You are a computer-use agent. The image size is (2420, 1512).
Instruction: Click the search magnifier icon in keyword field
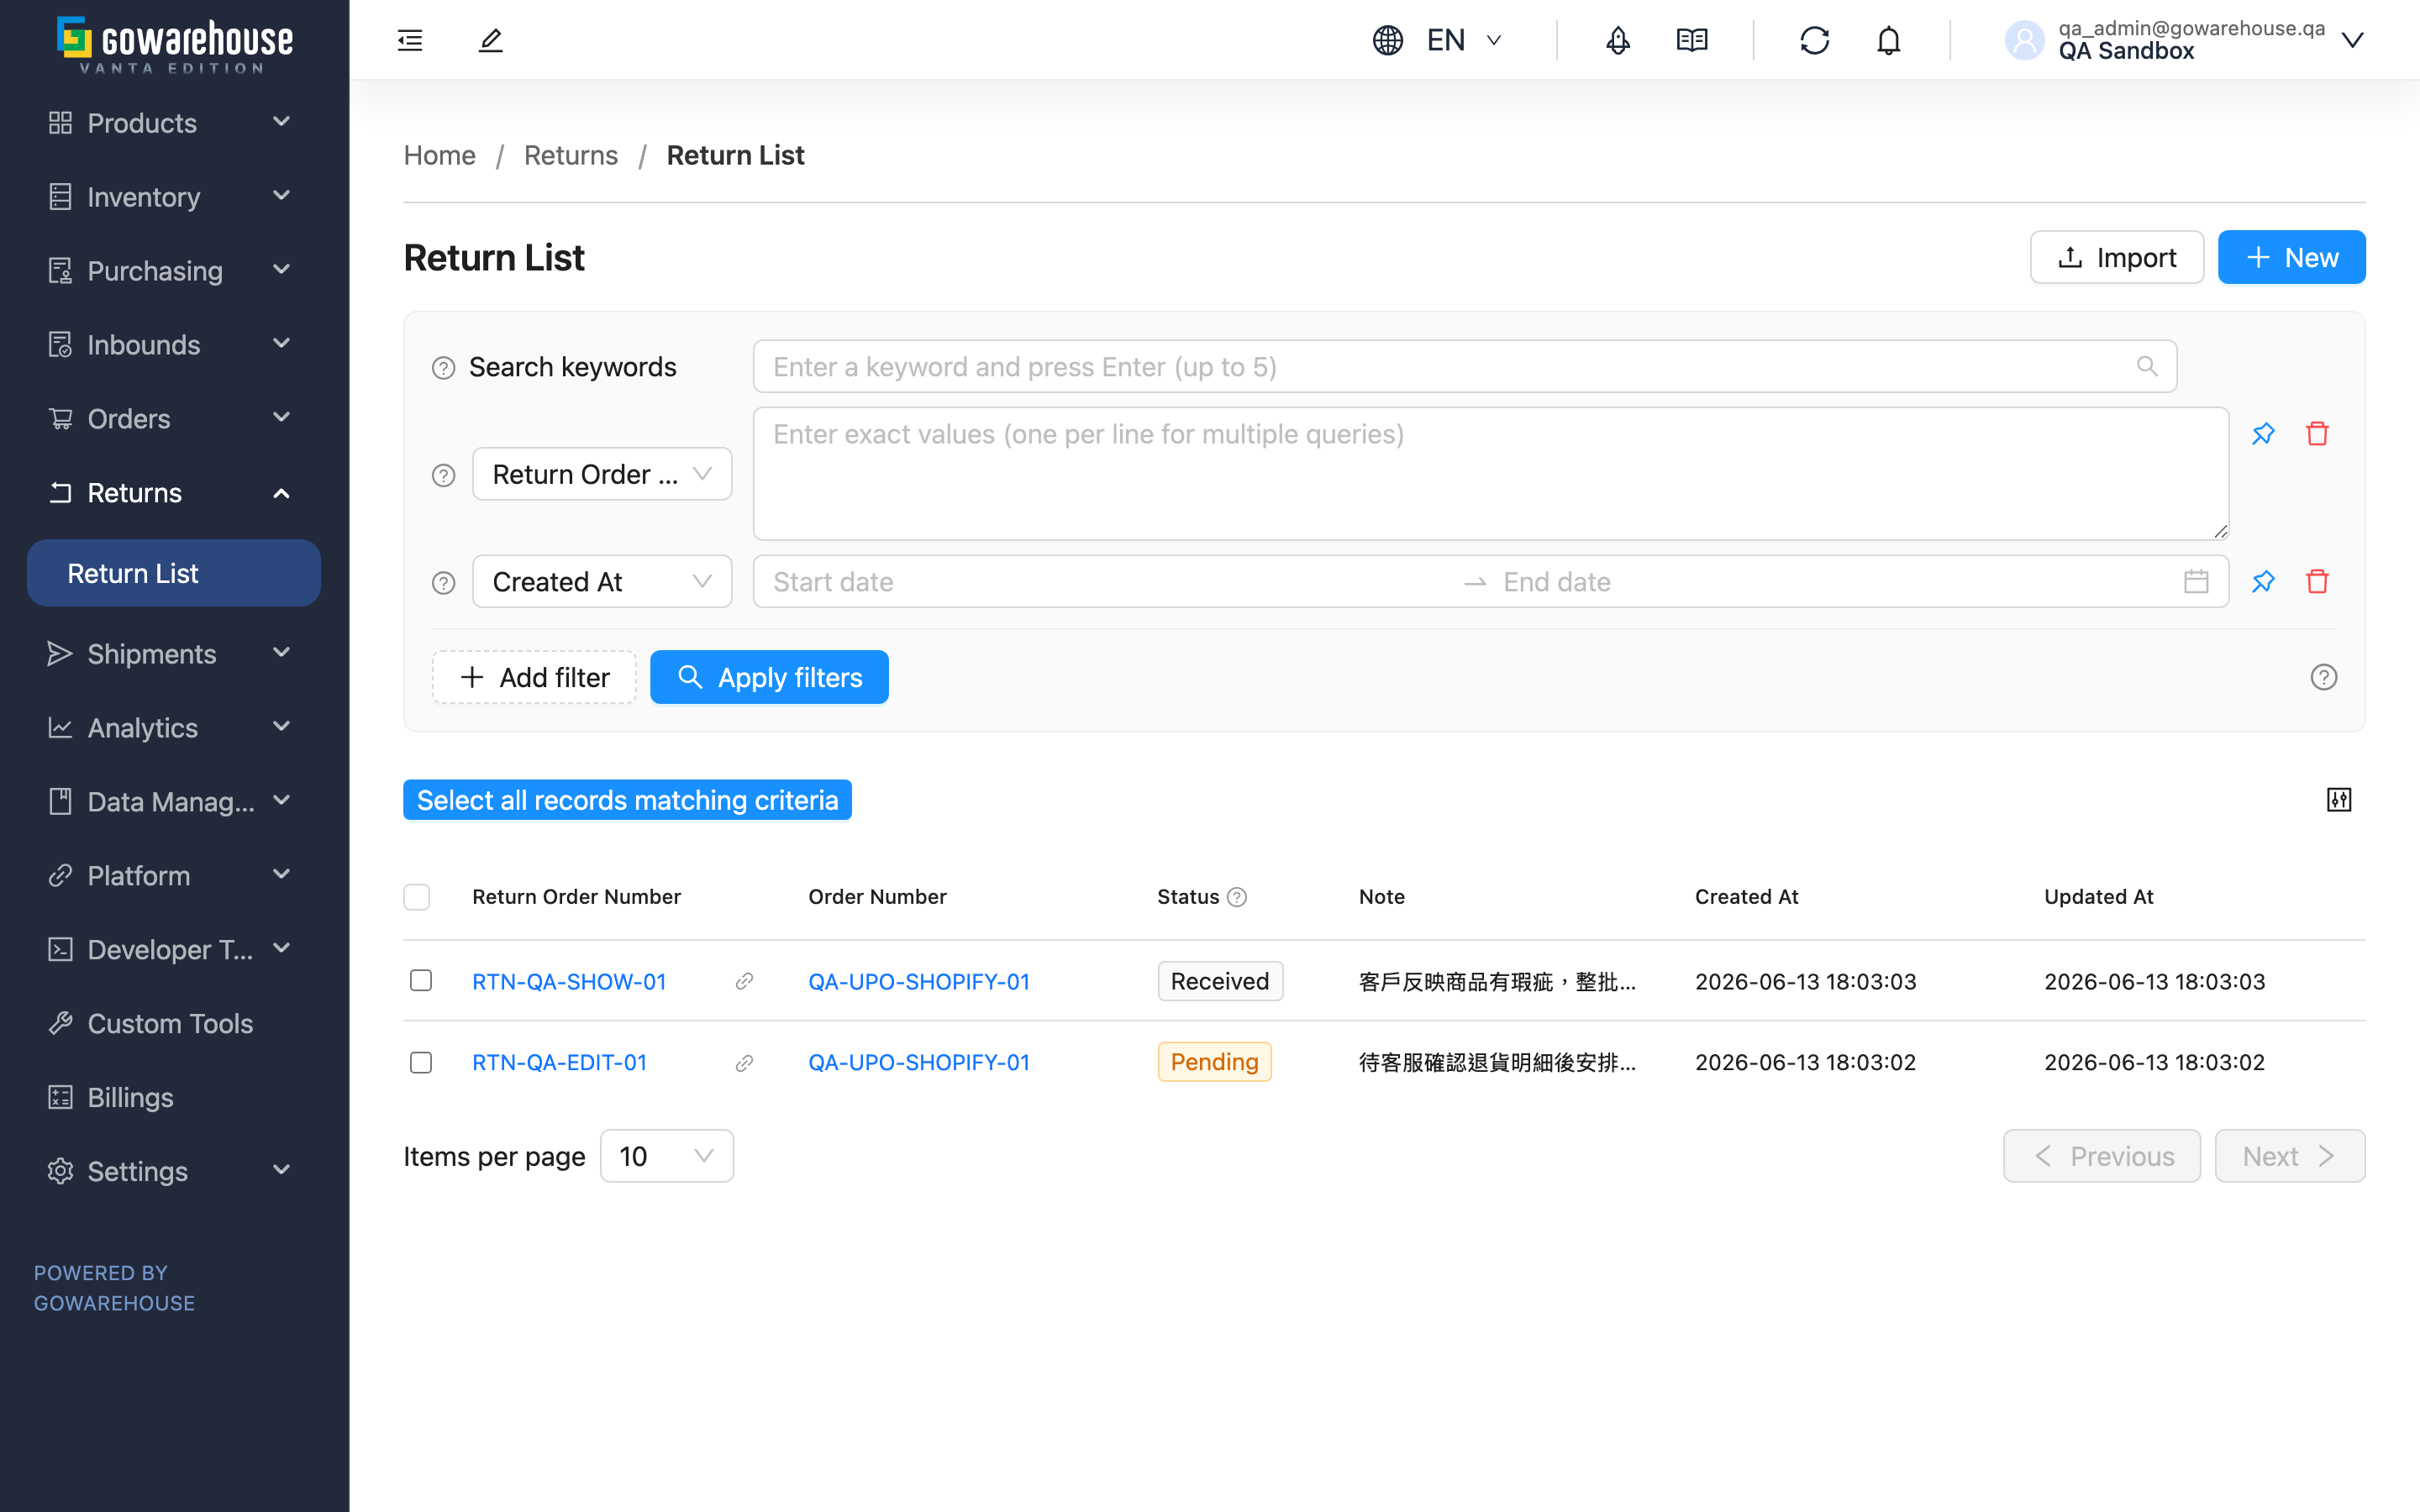point(2147,366)
